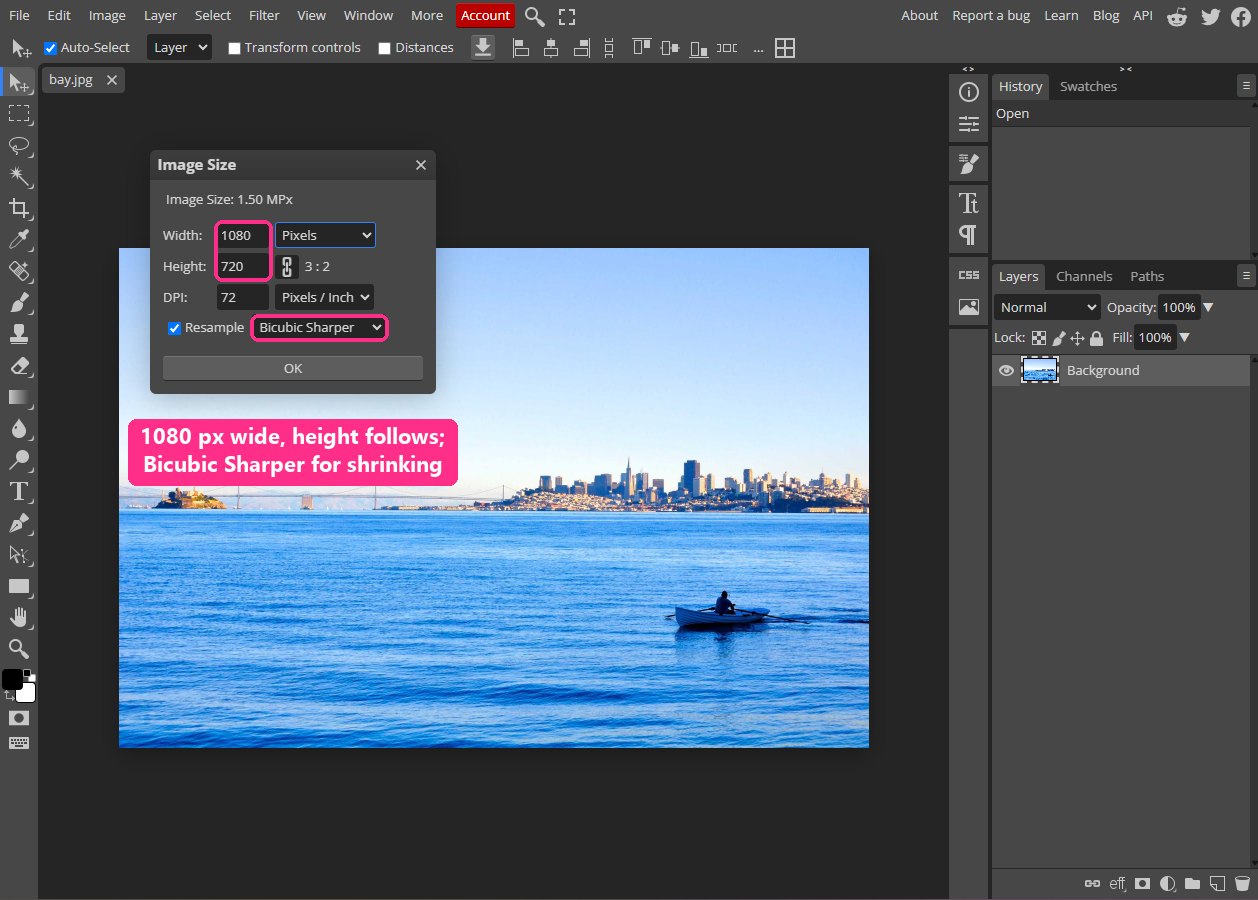Select the Magic Wand tool
This screenshot has width=1258, height=900.
pos(19,177)
